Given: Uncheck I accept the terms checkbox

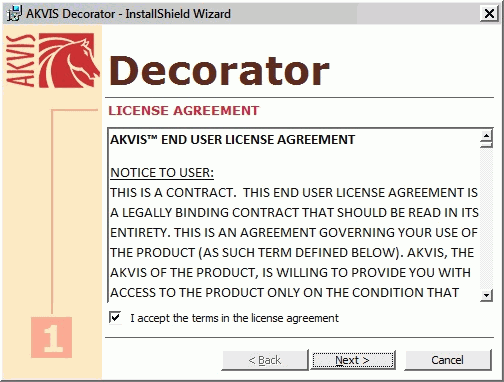Looking at the screenshot, I should tap(115, 317).
